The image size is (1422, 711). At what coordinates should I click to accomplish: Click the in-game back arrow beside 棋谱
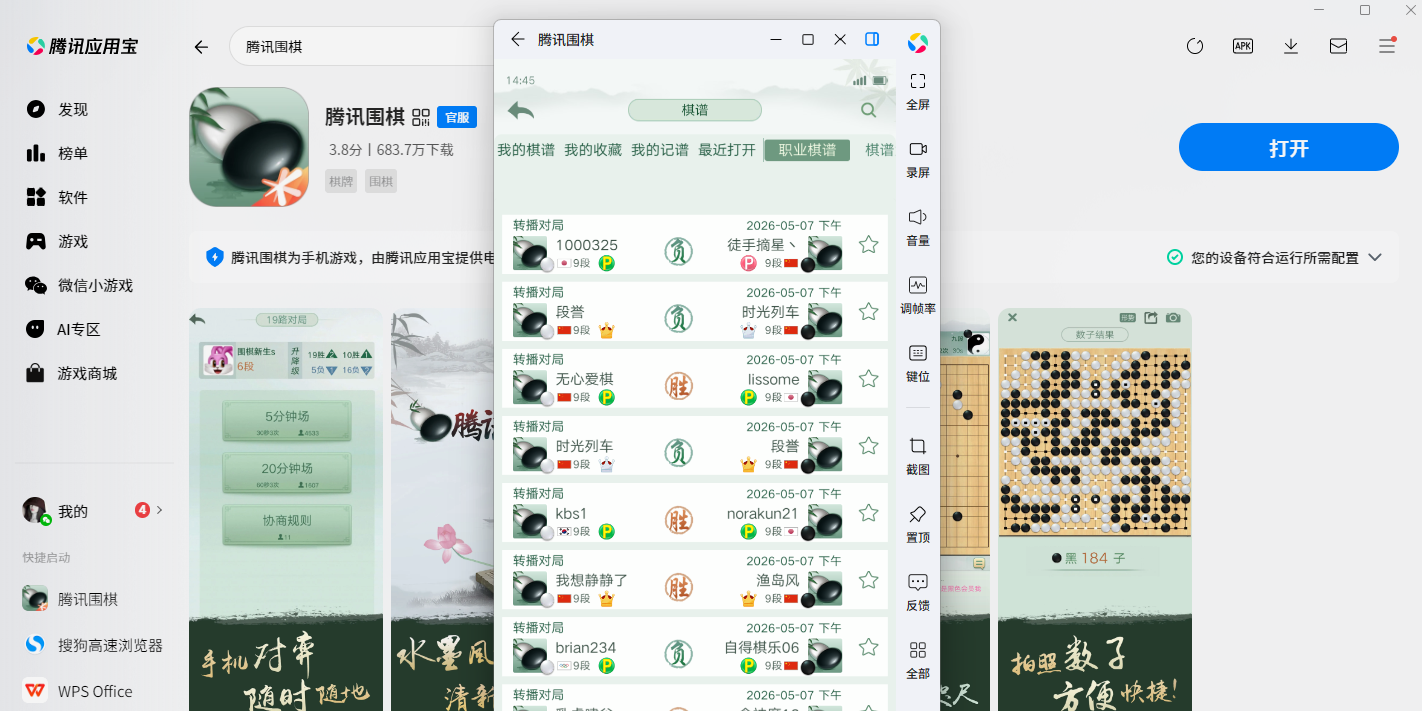click(x=521, y=111)
